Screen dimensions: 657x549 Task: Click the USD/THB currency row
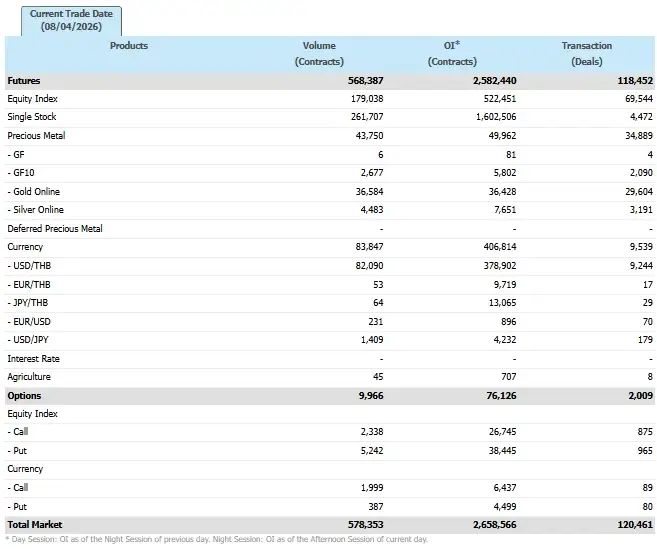[33, 265]
